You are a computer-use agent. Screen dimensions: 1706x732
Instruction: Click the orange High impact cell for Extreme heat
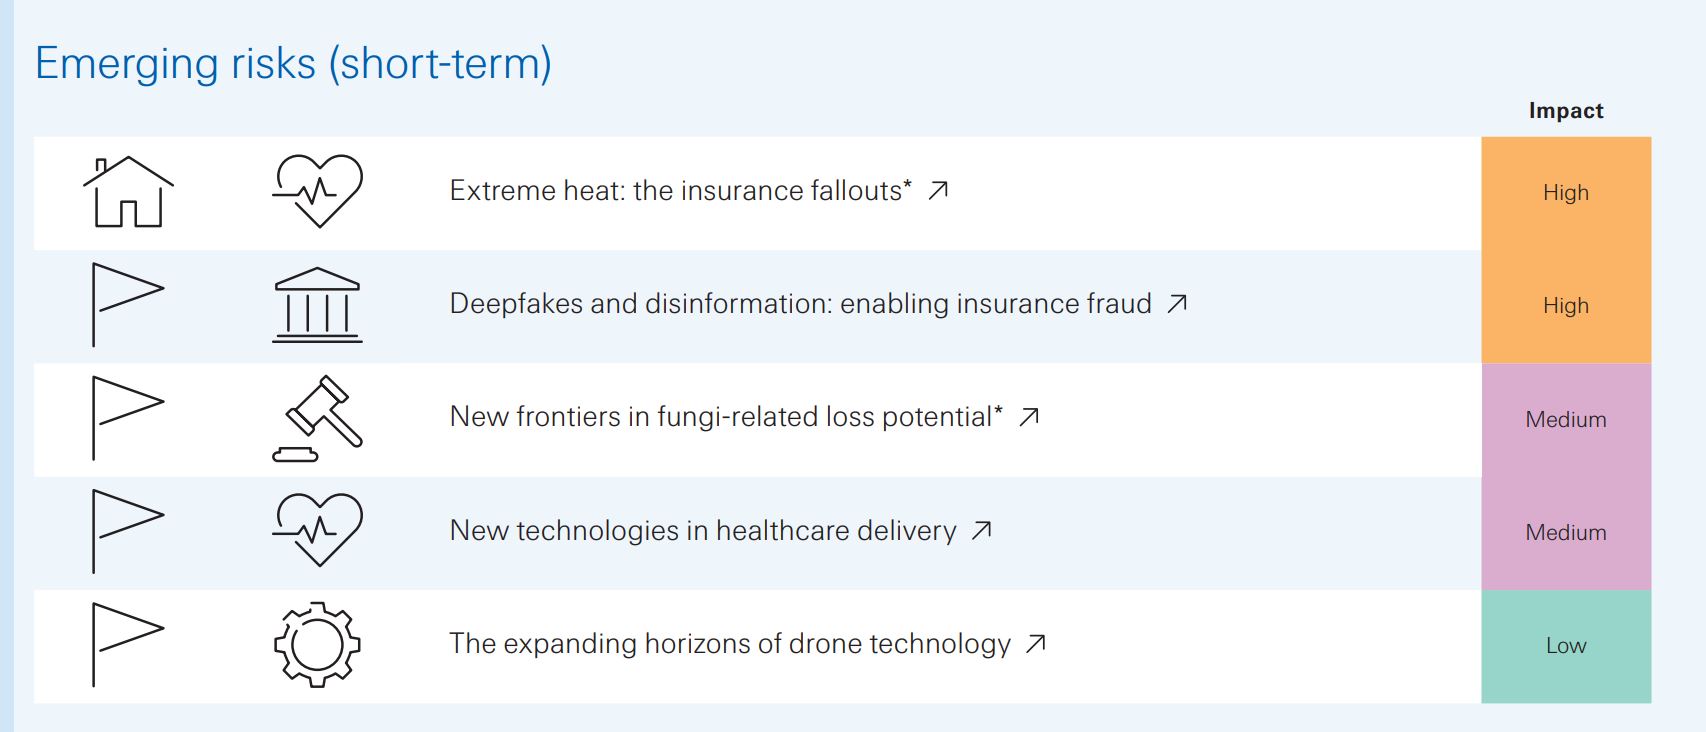pos(1566,193)
